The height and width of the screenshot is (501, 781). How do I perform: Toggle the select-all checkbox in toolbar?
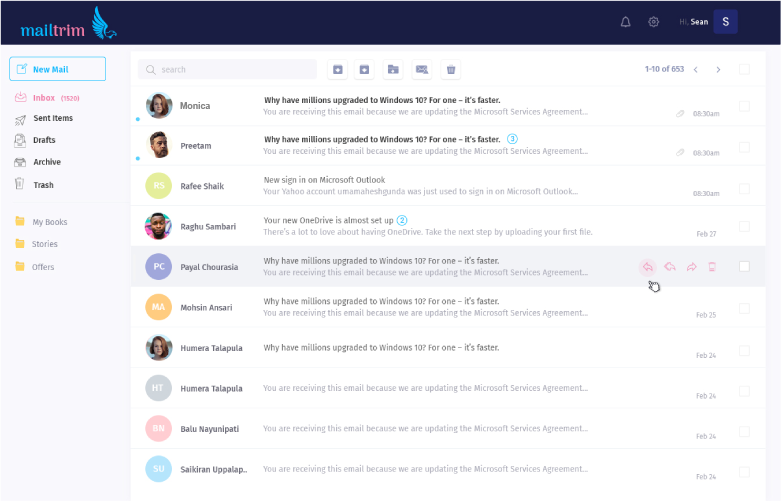point(744,69)
